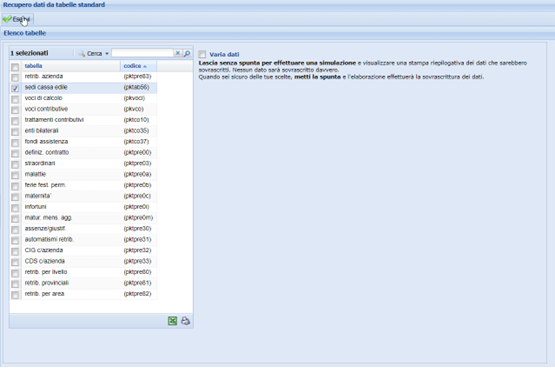Click the 'Elenco tabelle' section header
The image size is (555, 368).
[x=25, y=33]
